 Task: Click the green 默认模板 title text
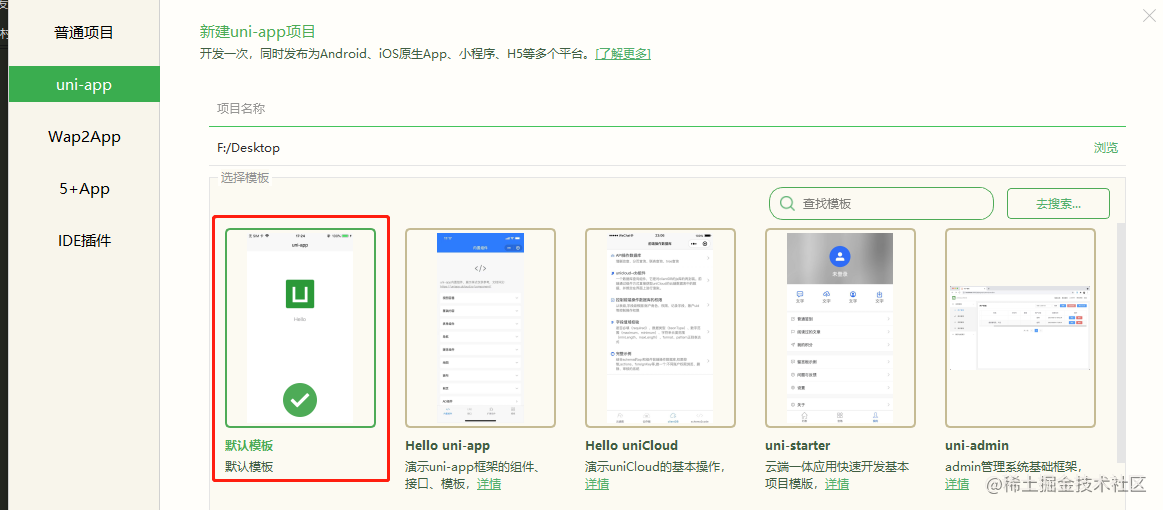coord(249,446)
